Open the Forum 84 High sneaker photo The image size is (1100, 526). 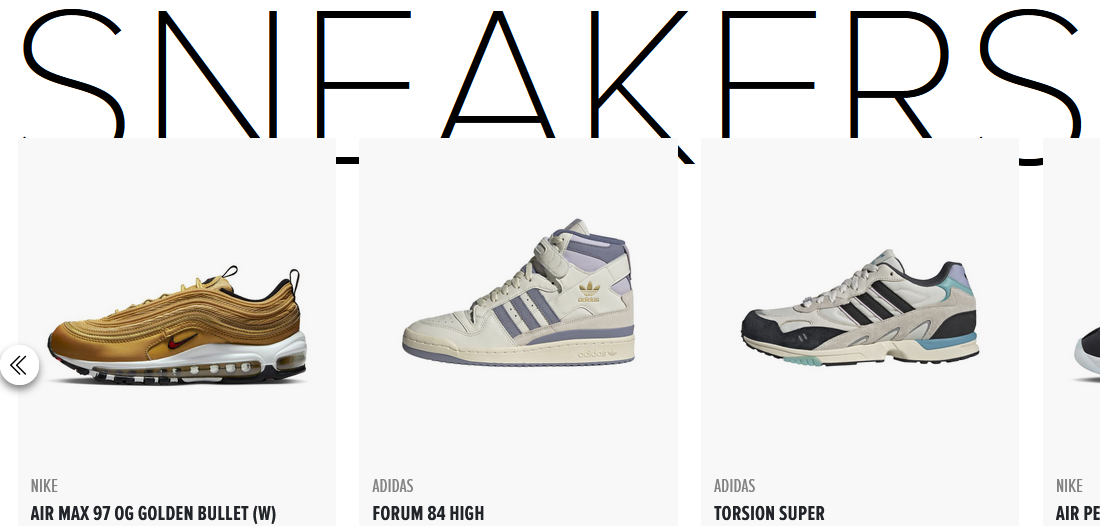(x=518, y=292)
